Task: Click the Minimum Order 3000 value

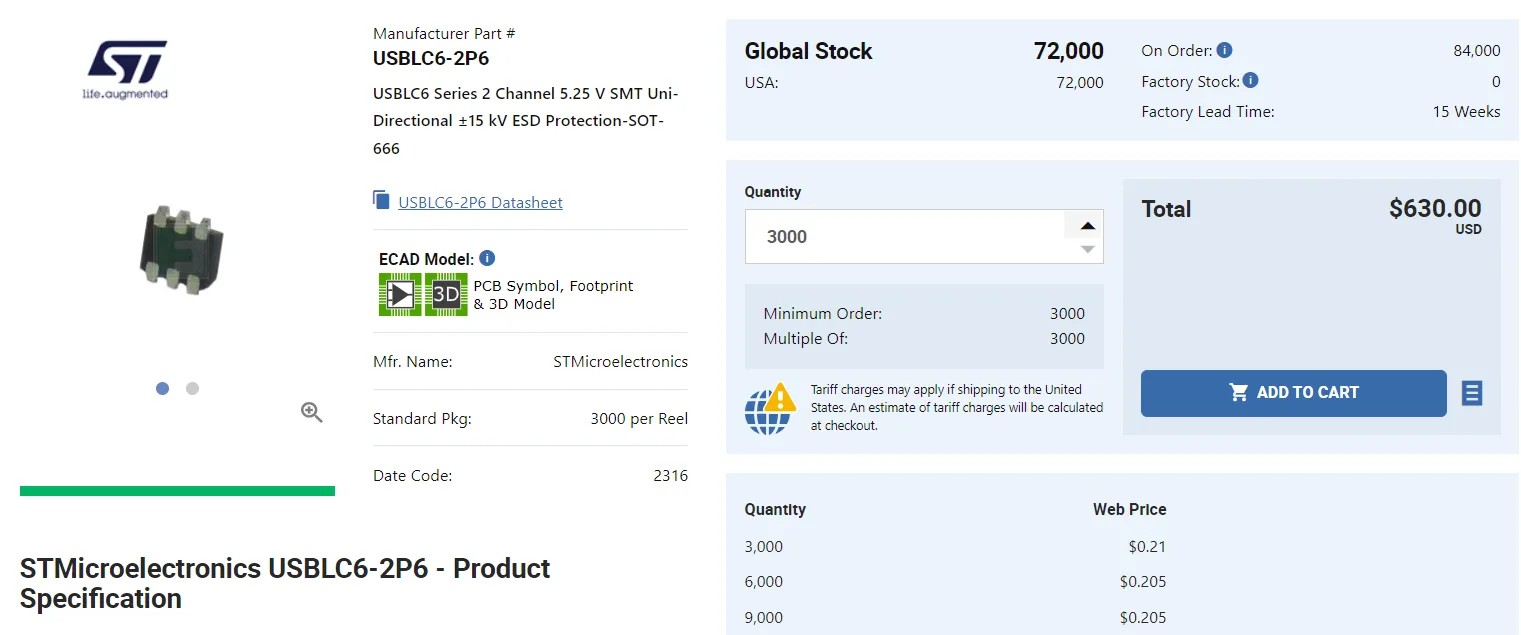Action: (x=1067, y=313)
